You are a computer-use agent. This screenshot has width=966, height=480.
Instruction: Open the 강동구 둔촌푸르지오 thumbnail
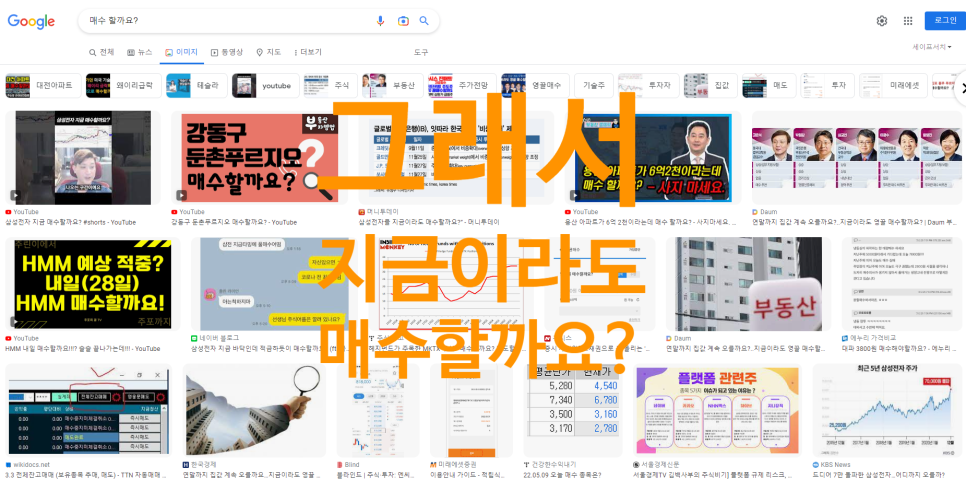click(x=259, y=158)
